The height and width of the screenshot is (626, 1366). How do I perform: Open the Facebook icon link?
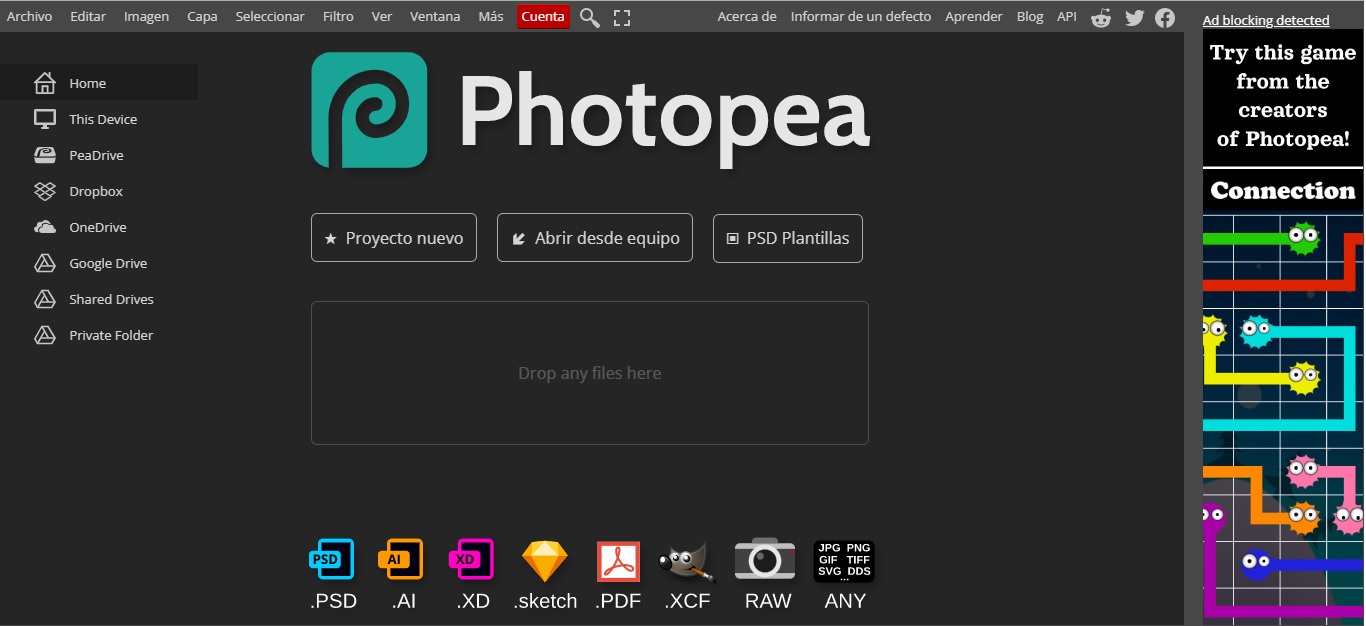(1165, 17)
